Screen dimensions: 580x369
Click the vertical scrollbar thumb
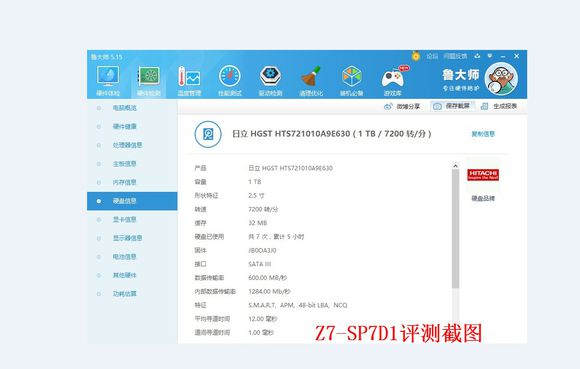pyautogui.click(x=455, y=229)
